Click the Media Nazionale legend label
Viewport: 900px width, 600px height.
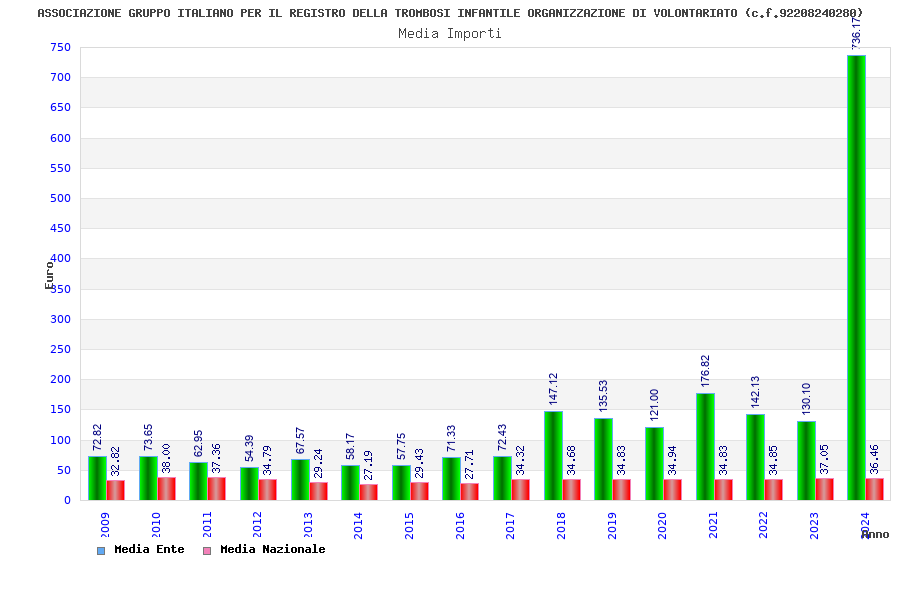coord(273,549)
